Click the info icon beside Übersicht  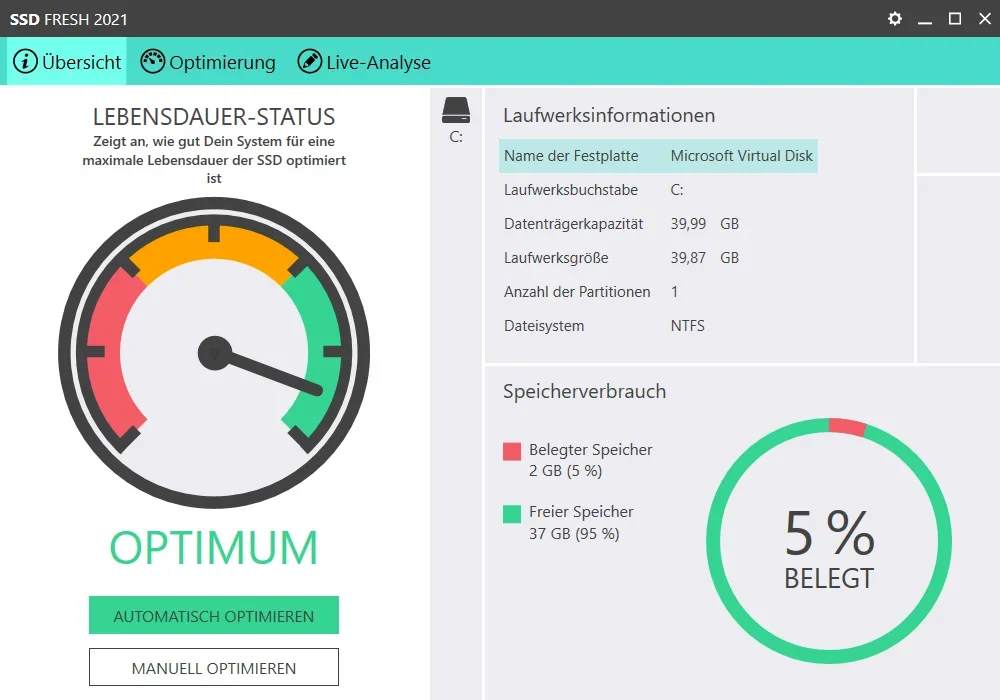(x=25, y=62)
